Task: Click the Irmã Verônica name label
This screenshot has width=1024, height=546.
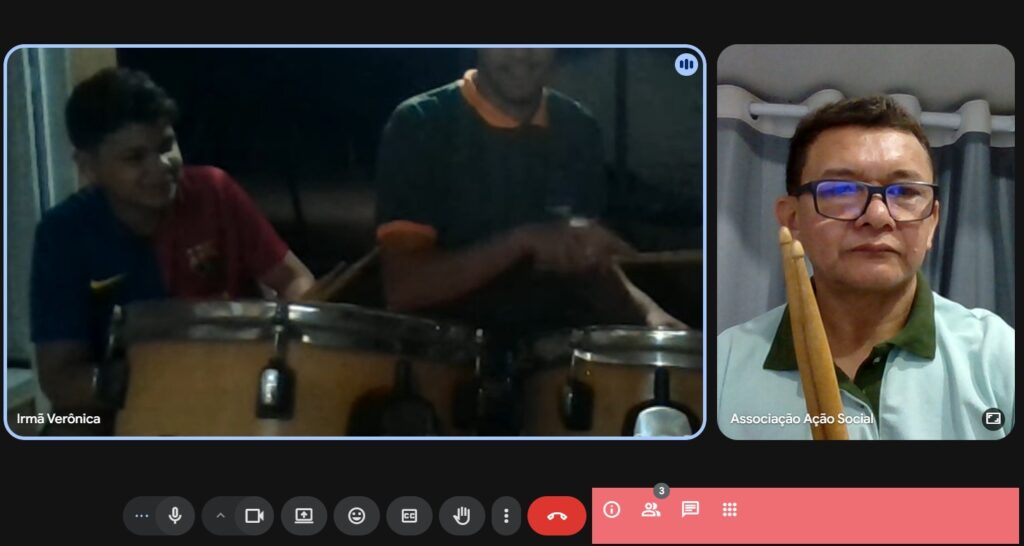Action: pyautogui.click(x=59, y=419)
